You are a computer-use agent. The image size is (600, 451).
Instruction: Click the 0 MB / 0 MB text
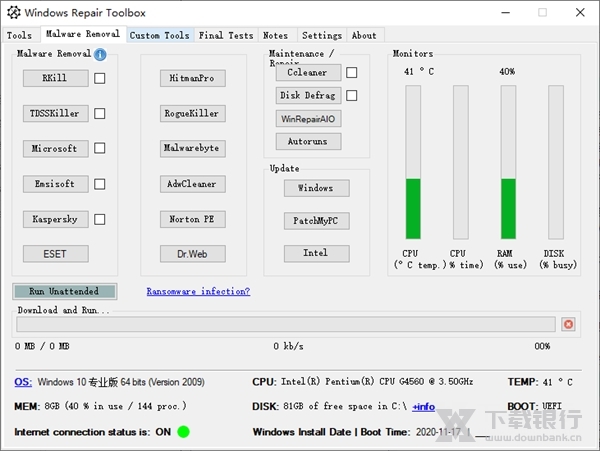pos(42,346)
